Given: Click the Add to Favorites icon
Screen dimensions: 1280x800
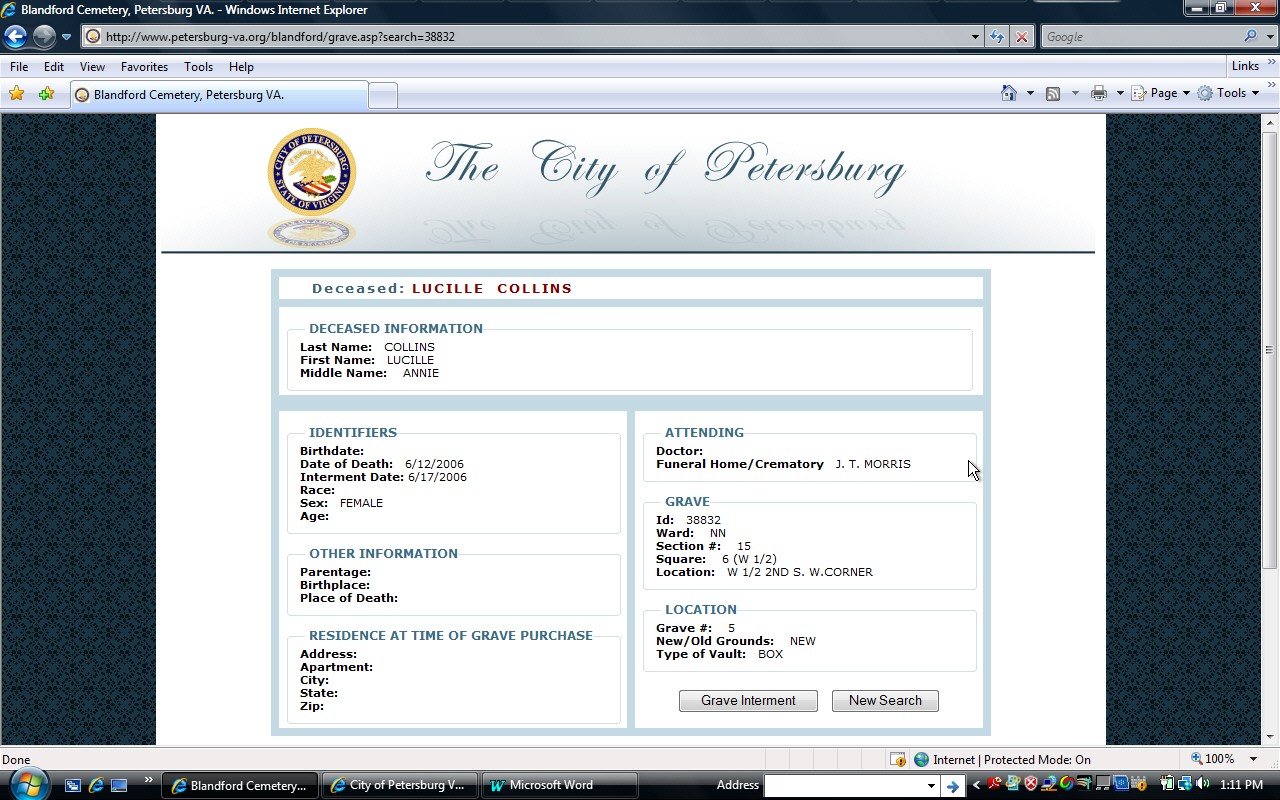Looking at the screenshot, I should 46,94.
